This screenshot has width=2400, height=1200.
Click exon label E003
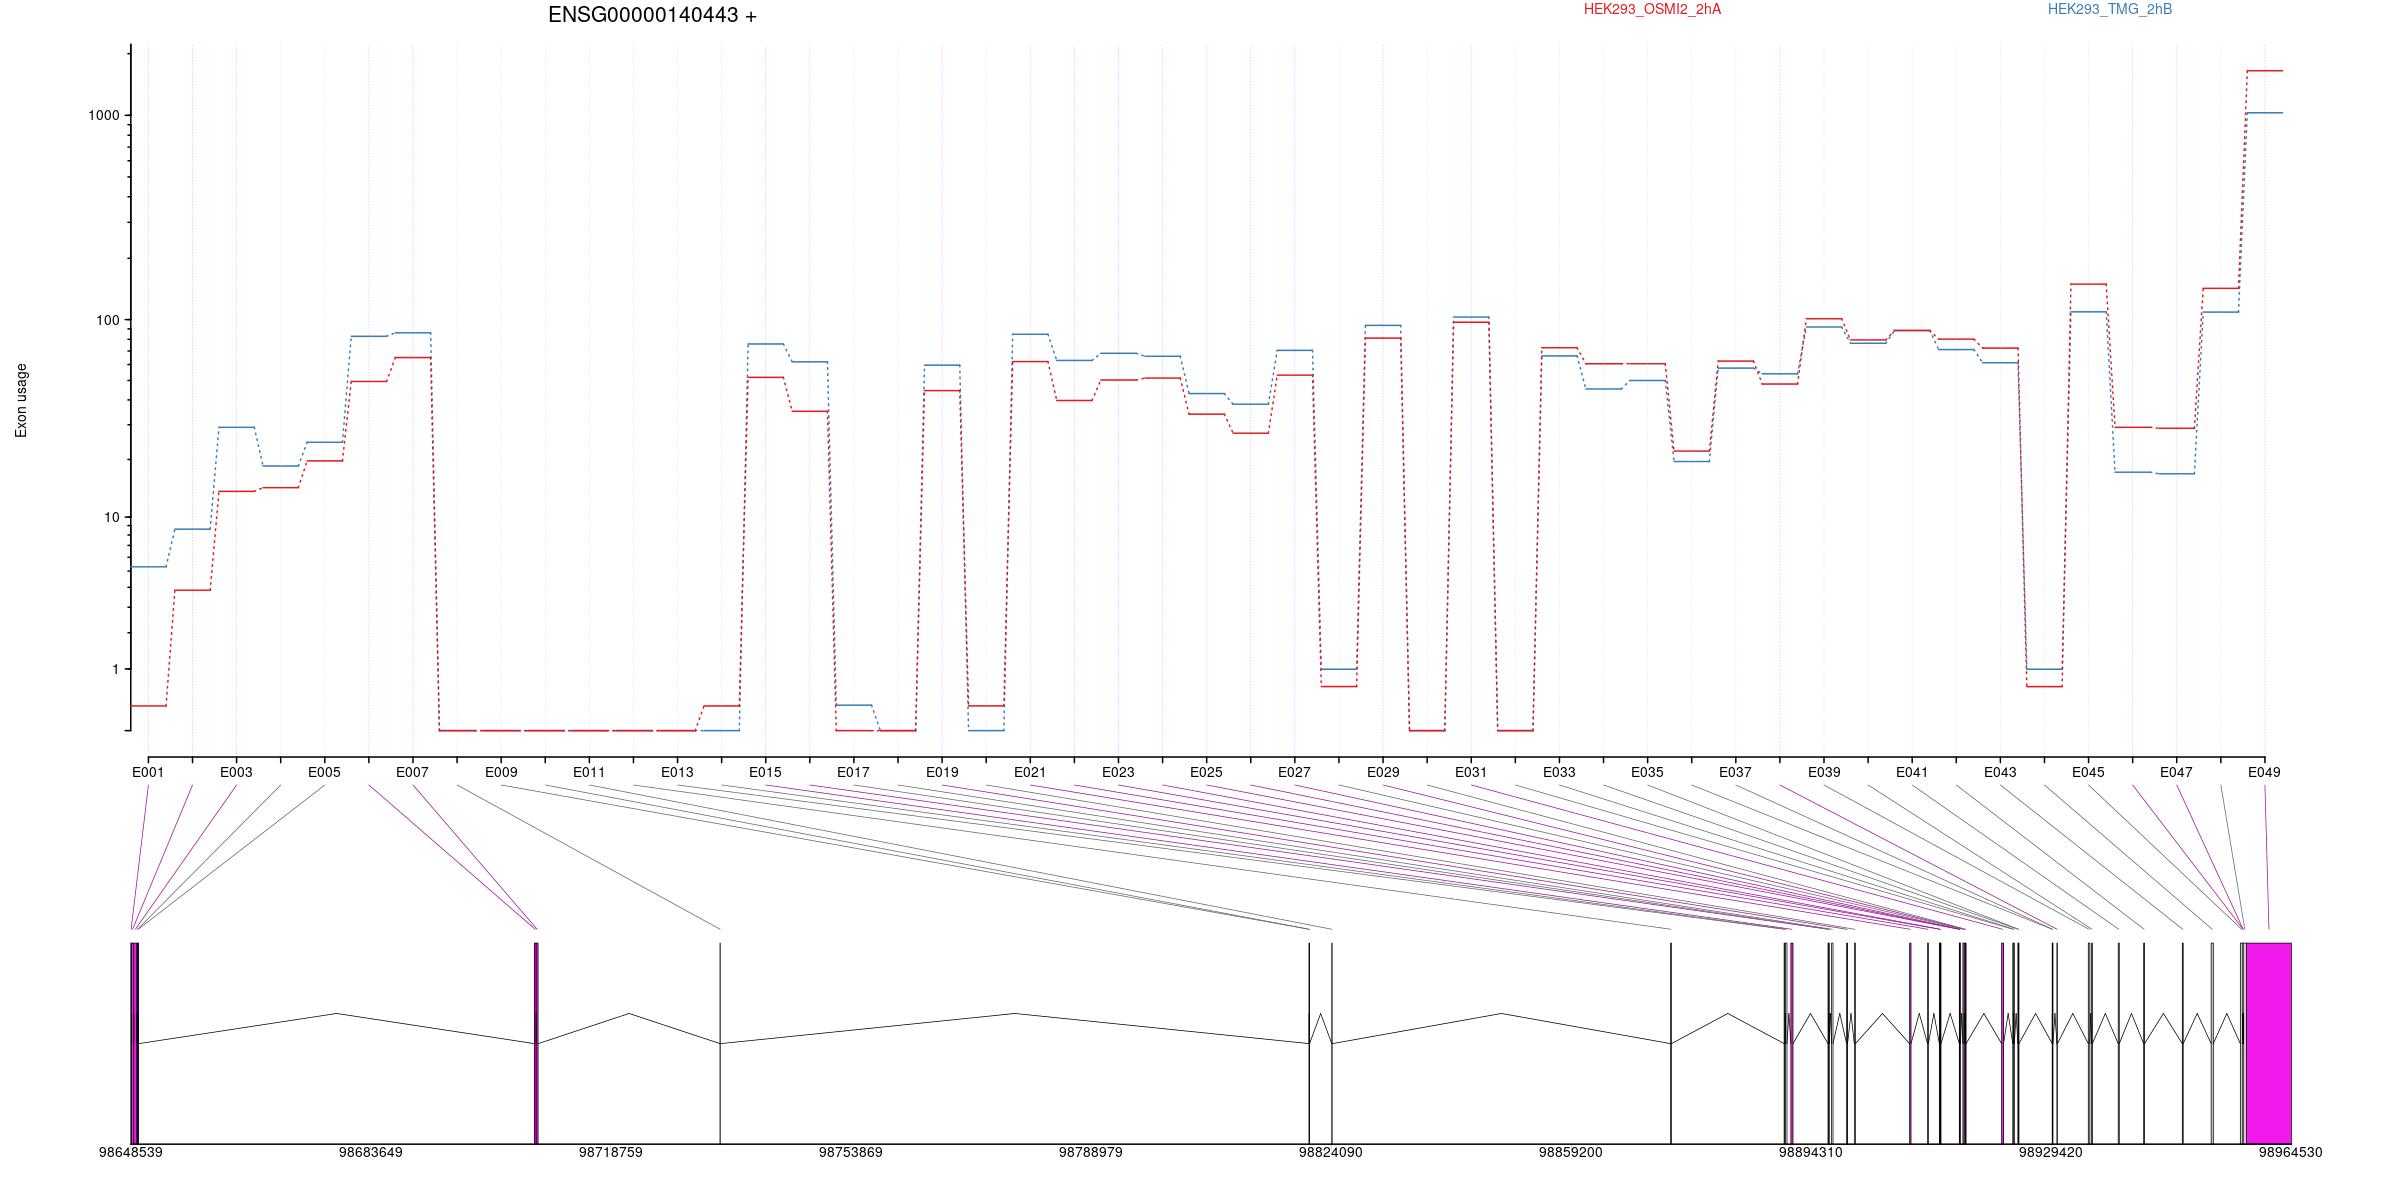tap(236, 772)
